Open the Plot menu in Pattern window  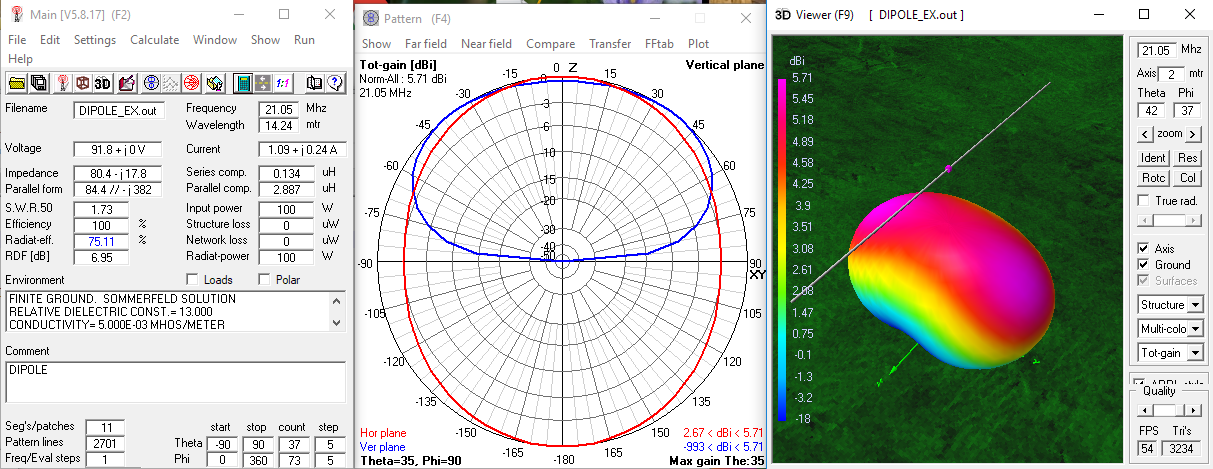pyautogui.click(x=698, y=44)
